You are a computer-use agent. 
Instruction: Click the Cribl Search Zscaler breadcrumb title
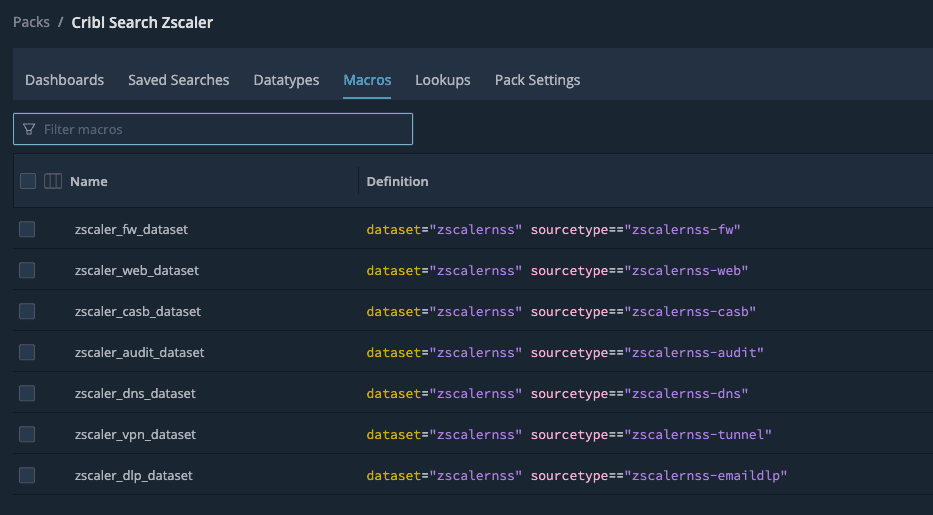(142, 22)
